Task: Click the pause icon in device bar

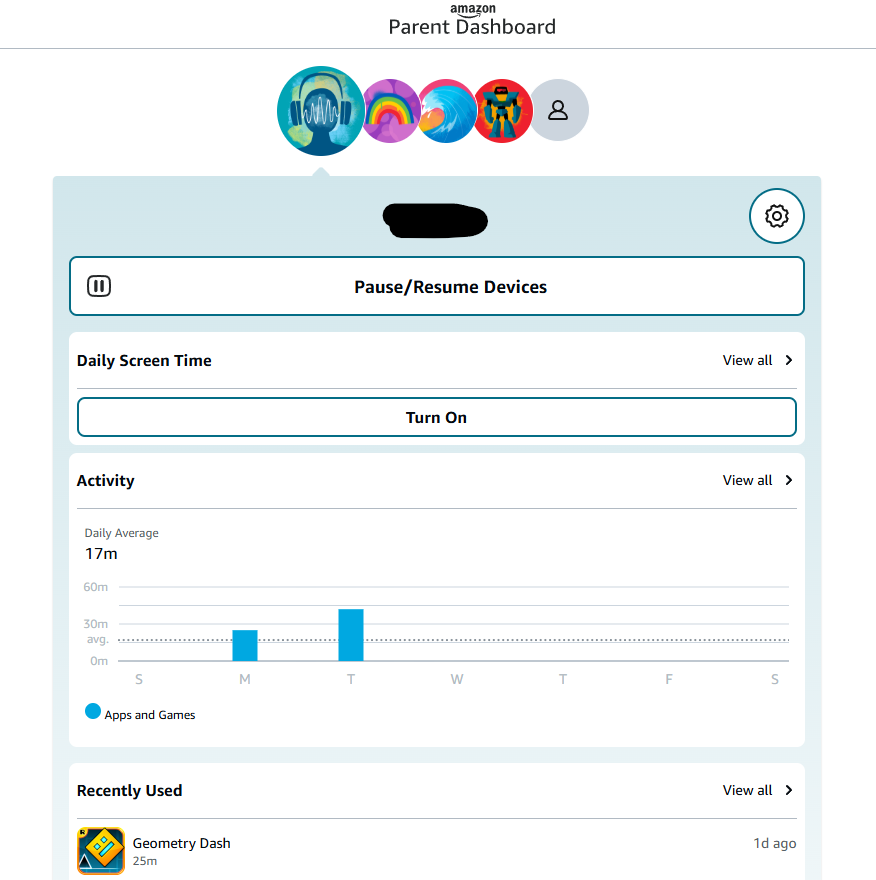Action: click(x=99, y=286)
